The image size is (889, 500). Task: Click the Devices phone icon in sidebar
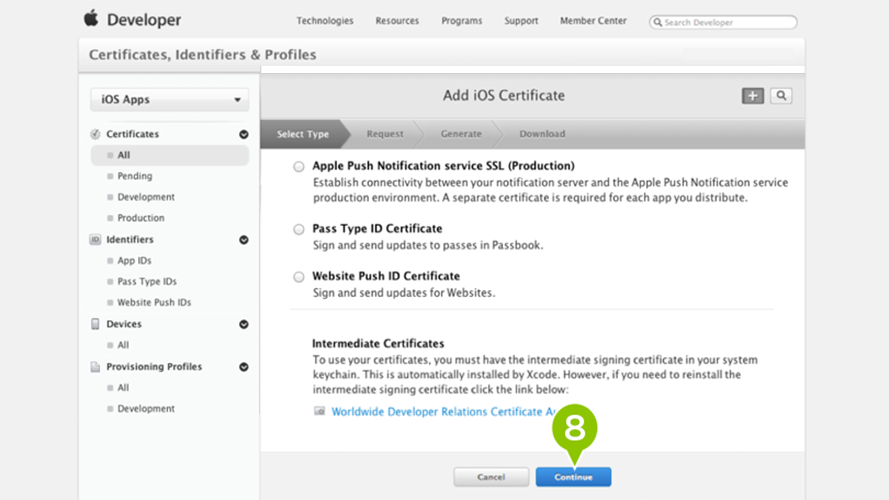(x=95, y=324)
